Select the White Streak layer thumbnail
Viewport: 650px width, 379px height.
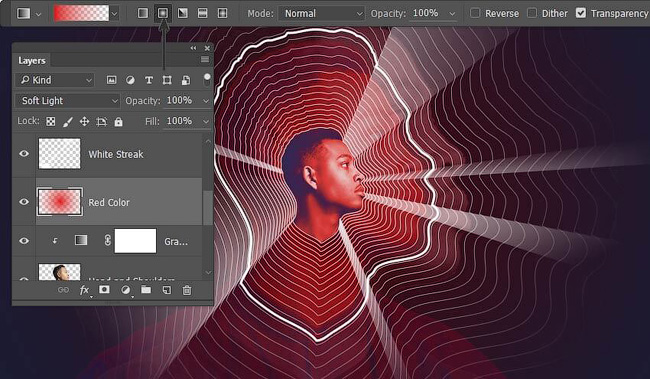(59, 153)
